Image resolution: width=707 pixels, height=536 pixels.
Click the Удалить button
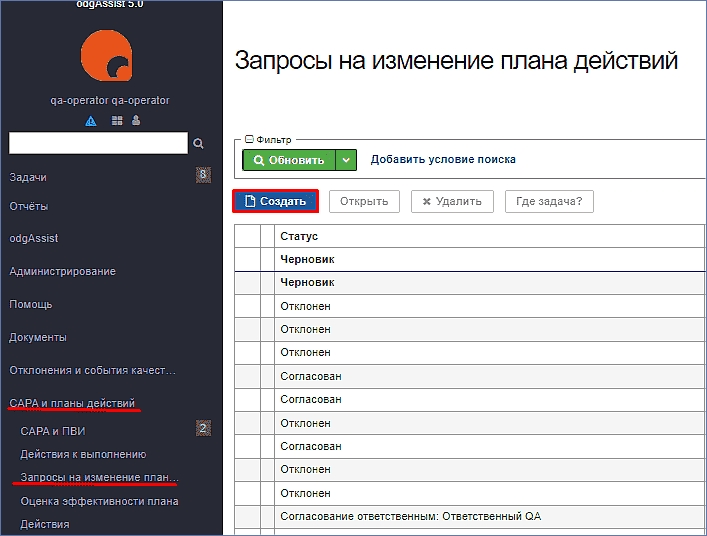[452, 201]
